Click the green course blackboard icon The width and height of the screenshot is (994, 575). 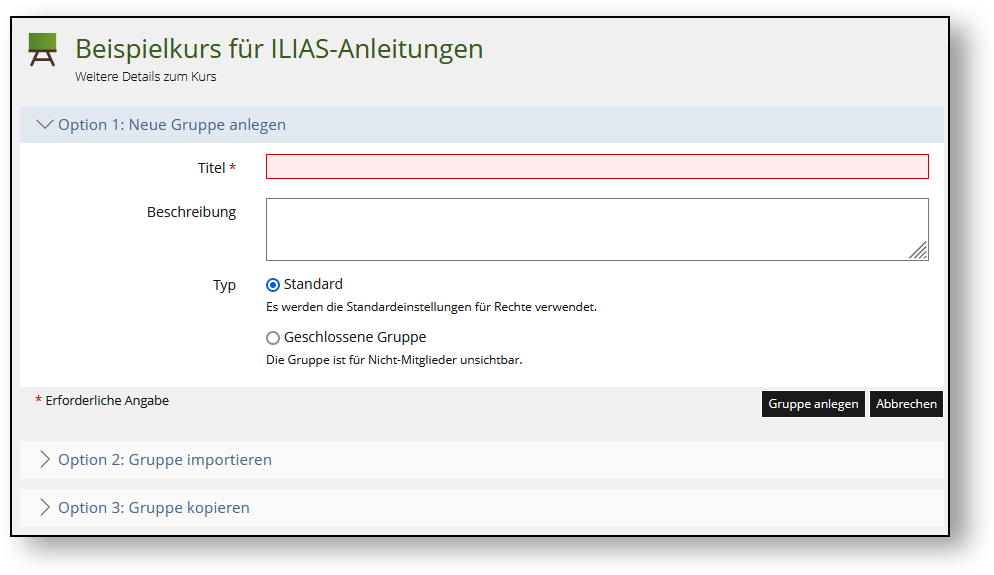(42, 49)
